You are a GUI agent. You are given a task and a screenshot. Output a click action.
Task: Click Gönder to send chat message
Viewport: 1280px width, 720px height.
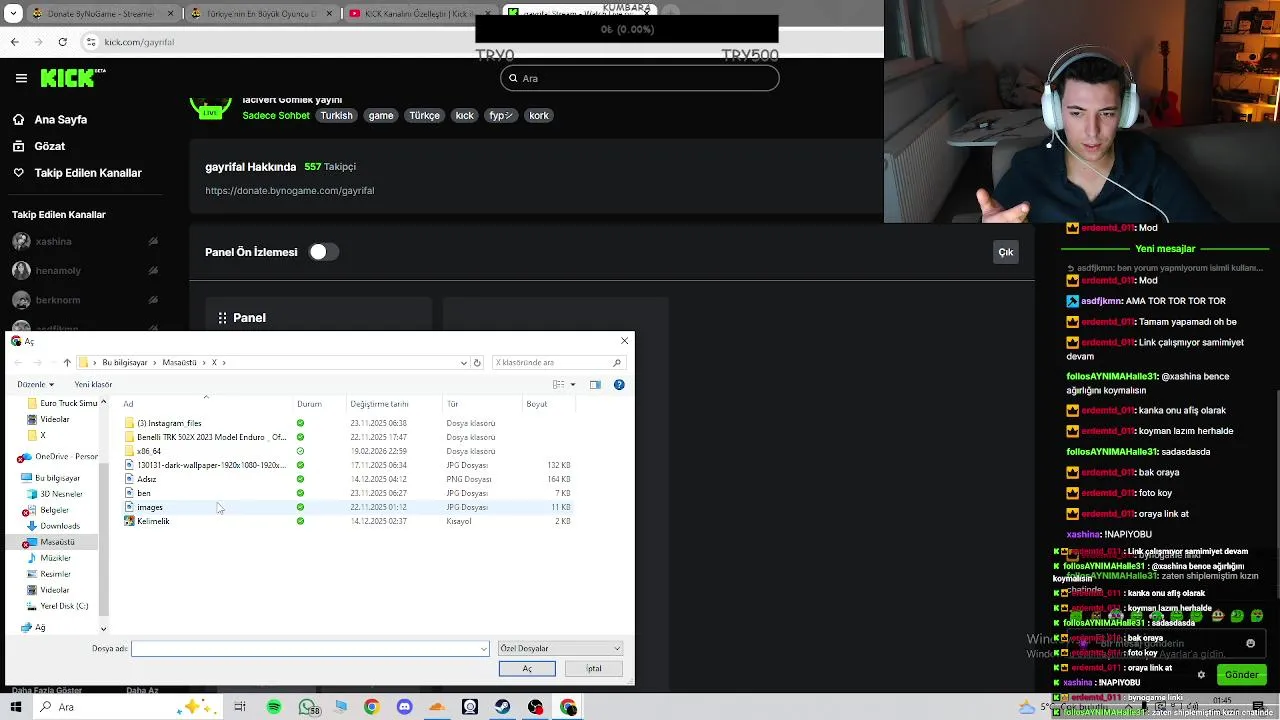click(1241, 675)
